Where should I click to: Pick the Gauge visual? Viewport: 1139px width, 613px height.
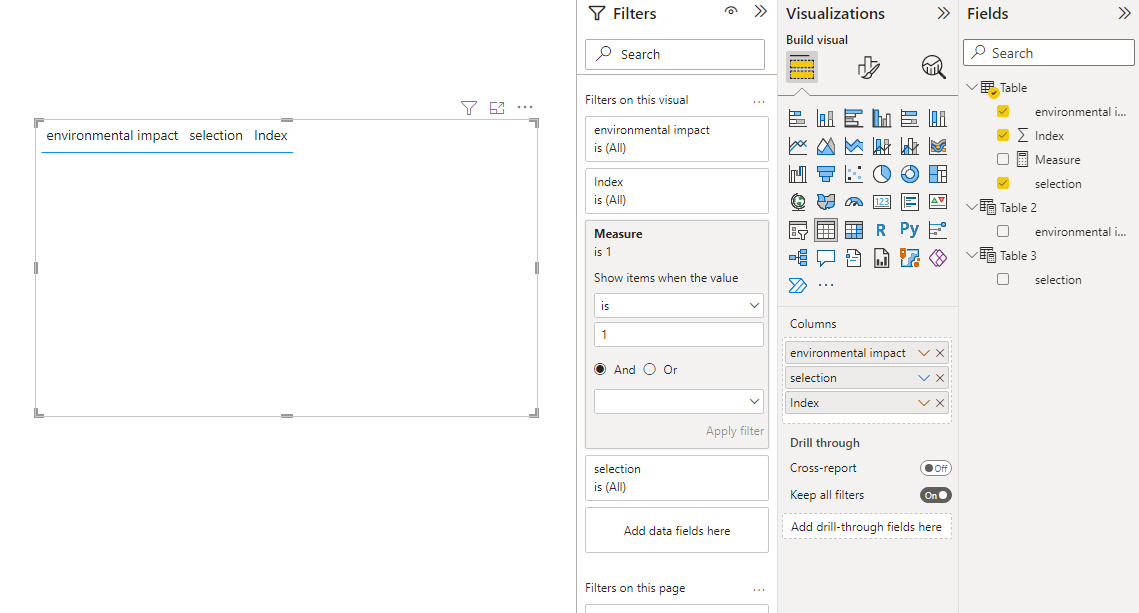pos(854,202)
